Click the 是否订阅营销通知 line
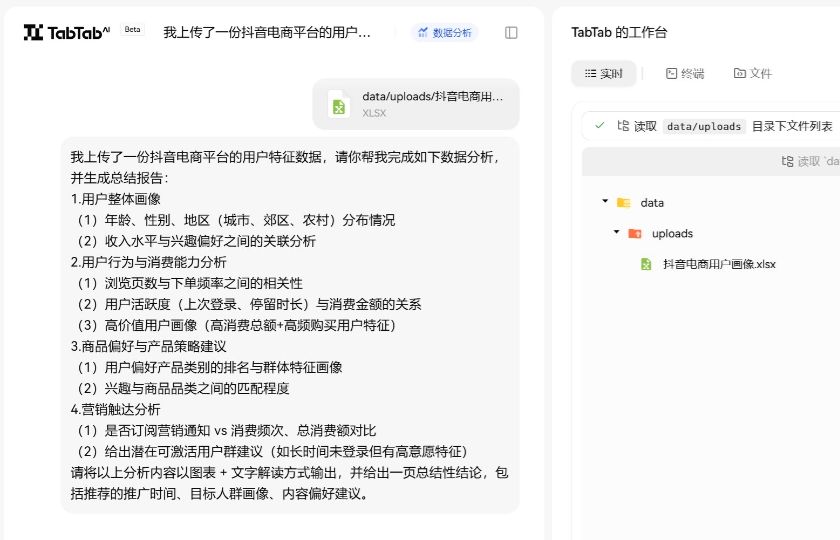Image resolution: width=840 pixels, height=540 pixels. pos(227,431)
